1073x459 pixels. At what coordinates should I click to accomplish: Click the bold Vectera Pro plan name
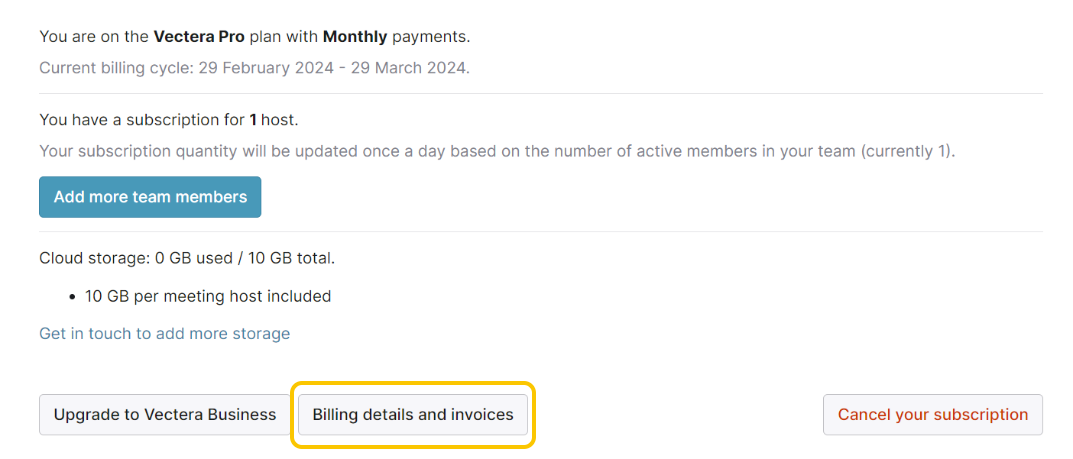click(x=199, y=37)
